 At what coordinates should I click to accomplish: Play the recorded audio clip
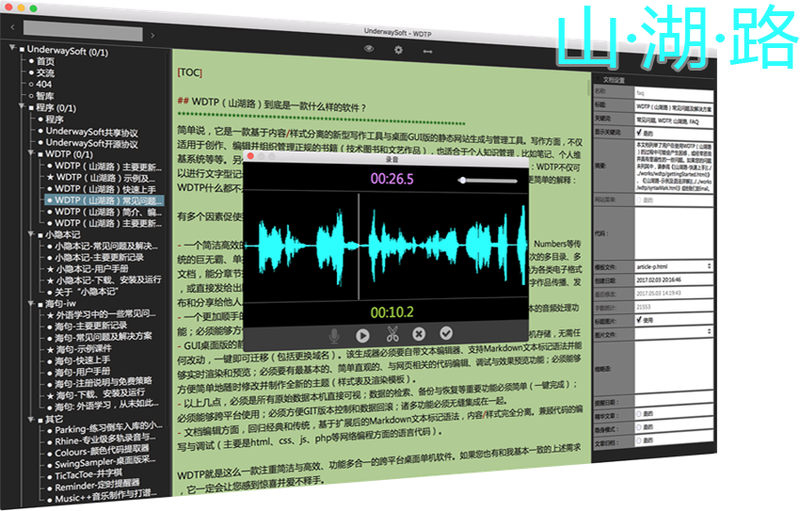coord(363,334)
